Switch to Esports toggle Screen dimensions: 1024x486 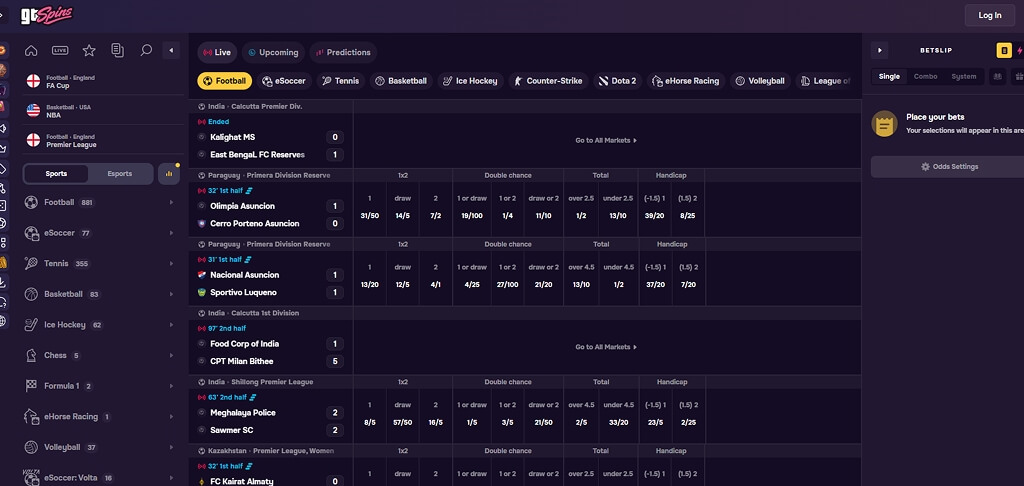click(120, 174)
